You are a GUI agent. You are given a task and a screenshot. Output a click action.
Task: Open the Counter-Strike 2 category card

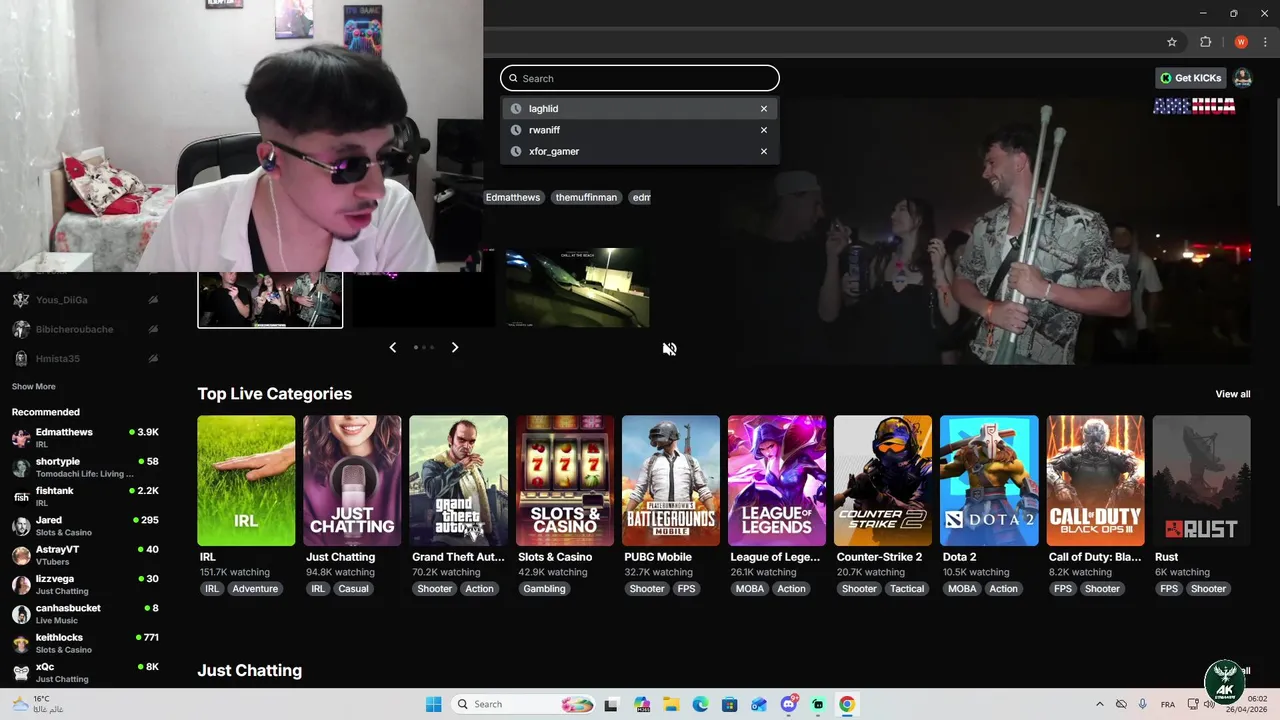click(883, 480)
